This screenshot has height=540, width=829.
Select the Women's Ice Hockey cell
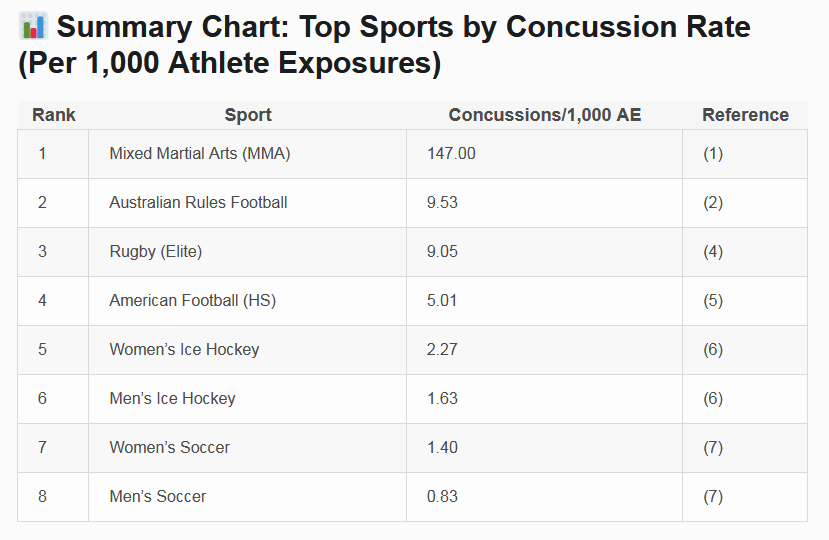coord(184,350)
